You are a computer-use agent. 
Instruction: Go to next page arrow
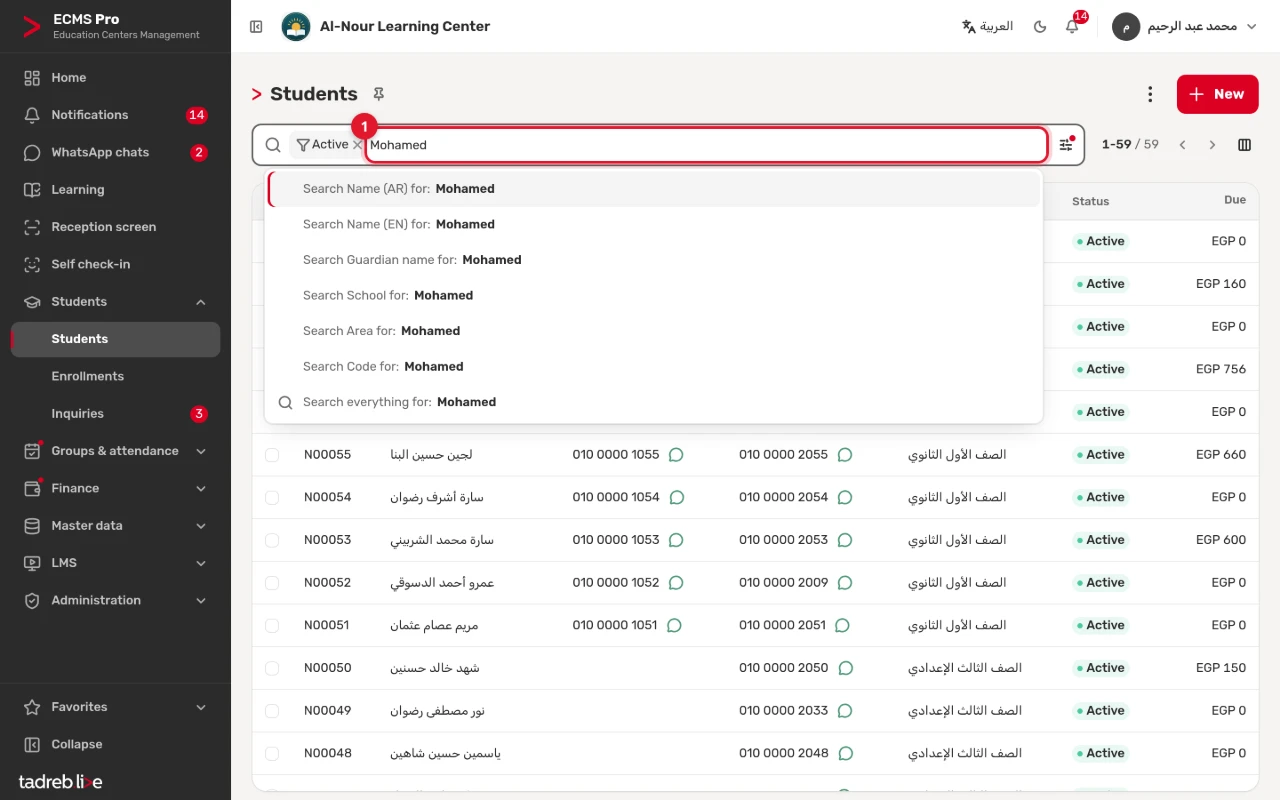pos(1212,145)
